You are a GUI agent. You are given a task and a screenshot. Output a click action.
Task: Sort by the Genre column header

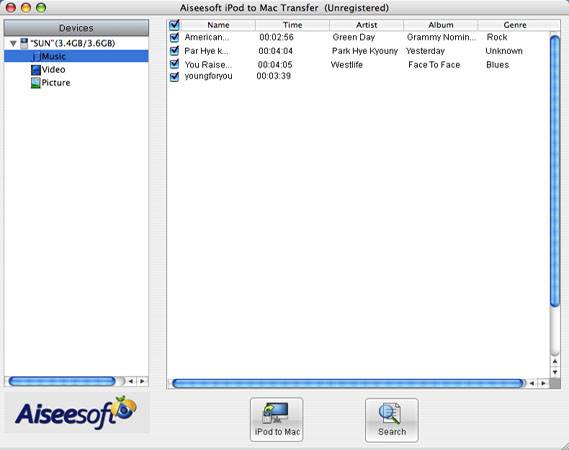[515, 25]
